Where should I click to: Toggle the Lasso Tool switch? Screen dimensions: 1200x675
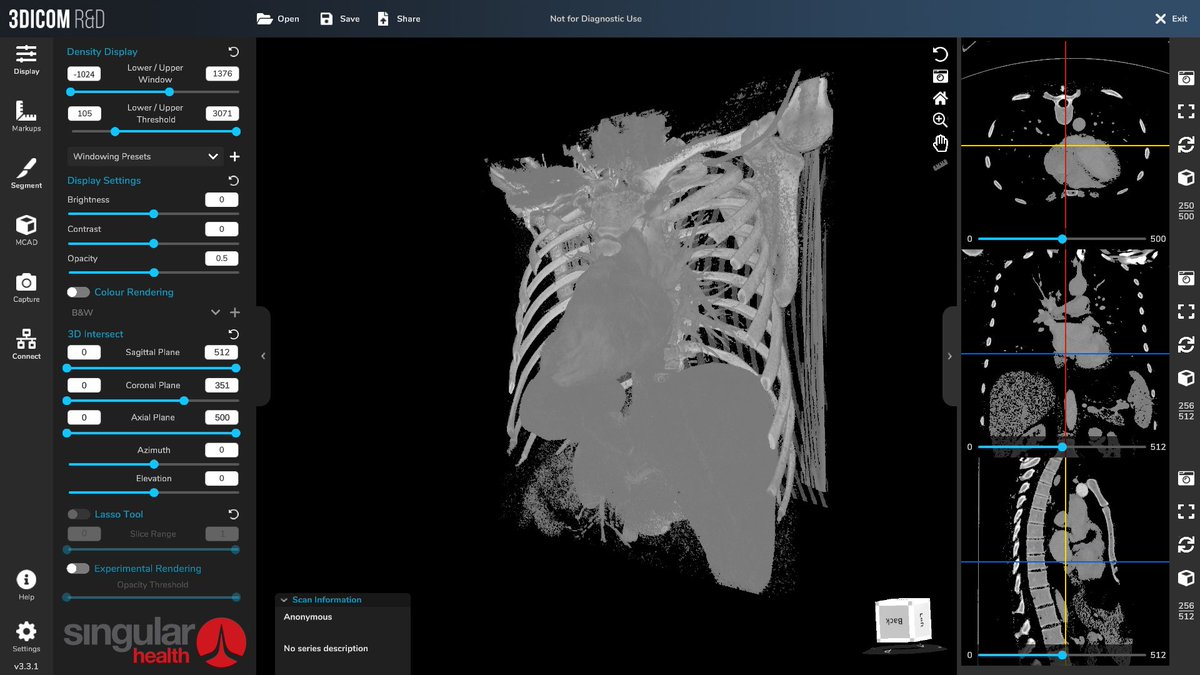coord(78,514)
